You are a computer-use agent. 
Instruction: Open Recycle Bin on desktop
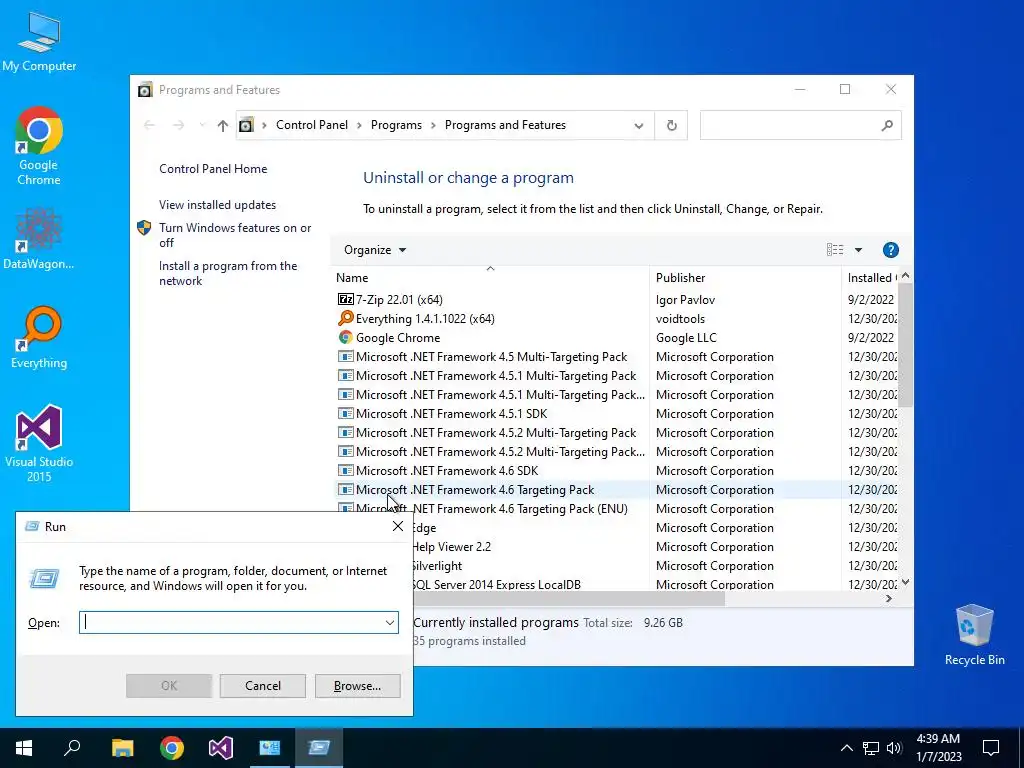[x=974, y=635]
